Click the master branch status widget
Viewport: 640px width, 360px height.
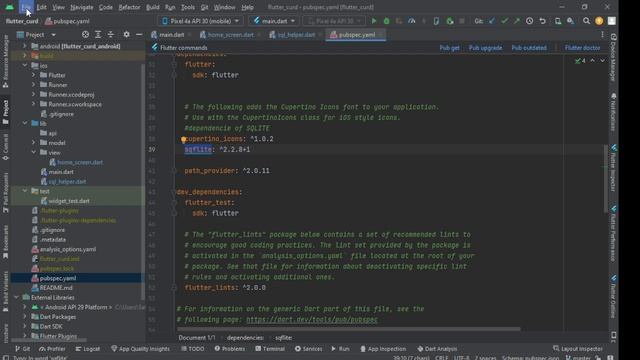(578, 358)
